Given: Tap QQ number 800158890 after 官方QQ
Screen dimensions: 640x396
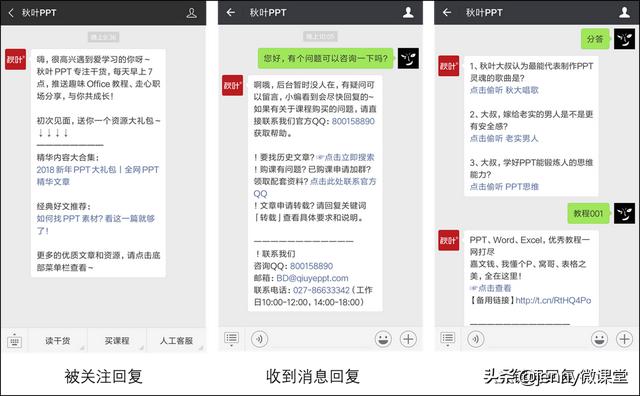Looking at the screenshot, I should pyautogui.click(x=353, y=121).
